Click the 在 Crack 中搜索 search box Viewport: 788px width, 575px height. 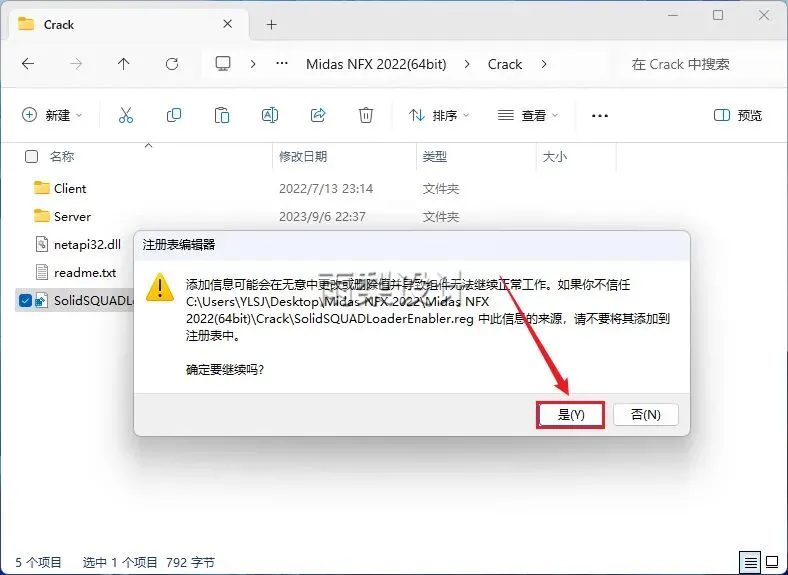pyautogui.click(x=699, y=64)
